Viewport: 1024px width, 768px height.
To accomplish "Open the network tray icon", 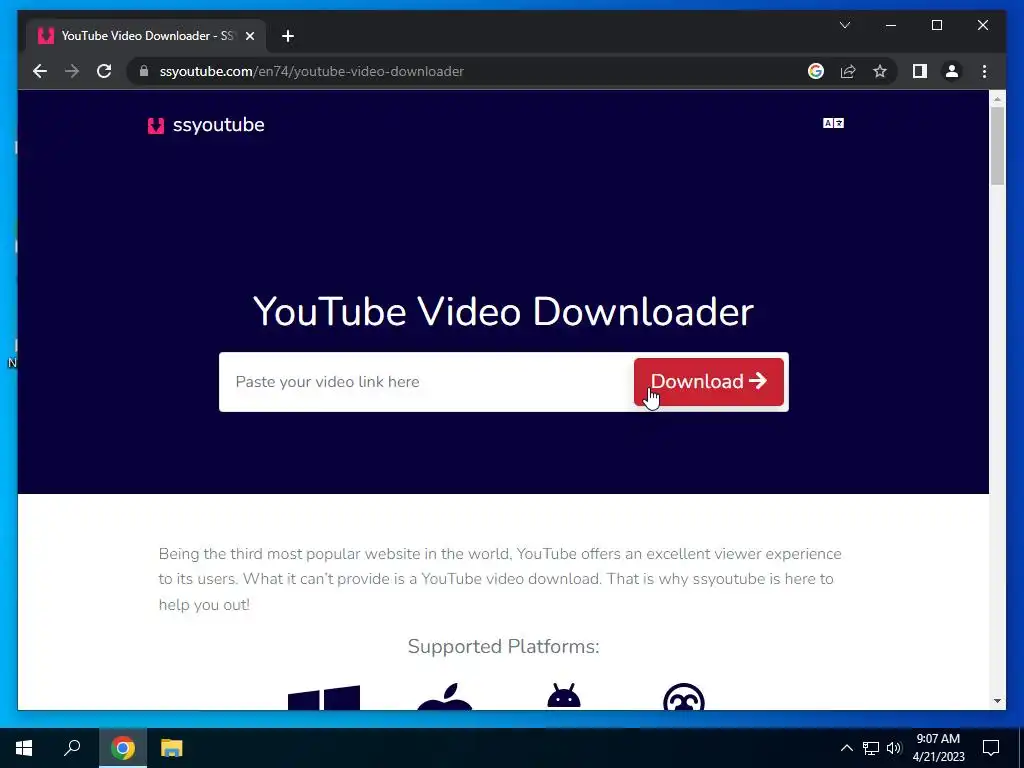I will (x=871, y=748).
